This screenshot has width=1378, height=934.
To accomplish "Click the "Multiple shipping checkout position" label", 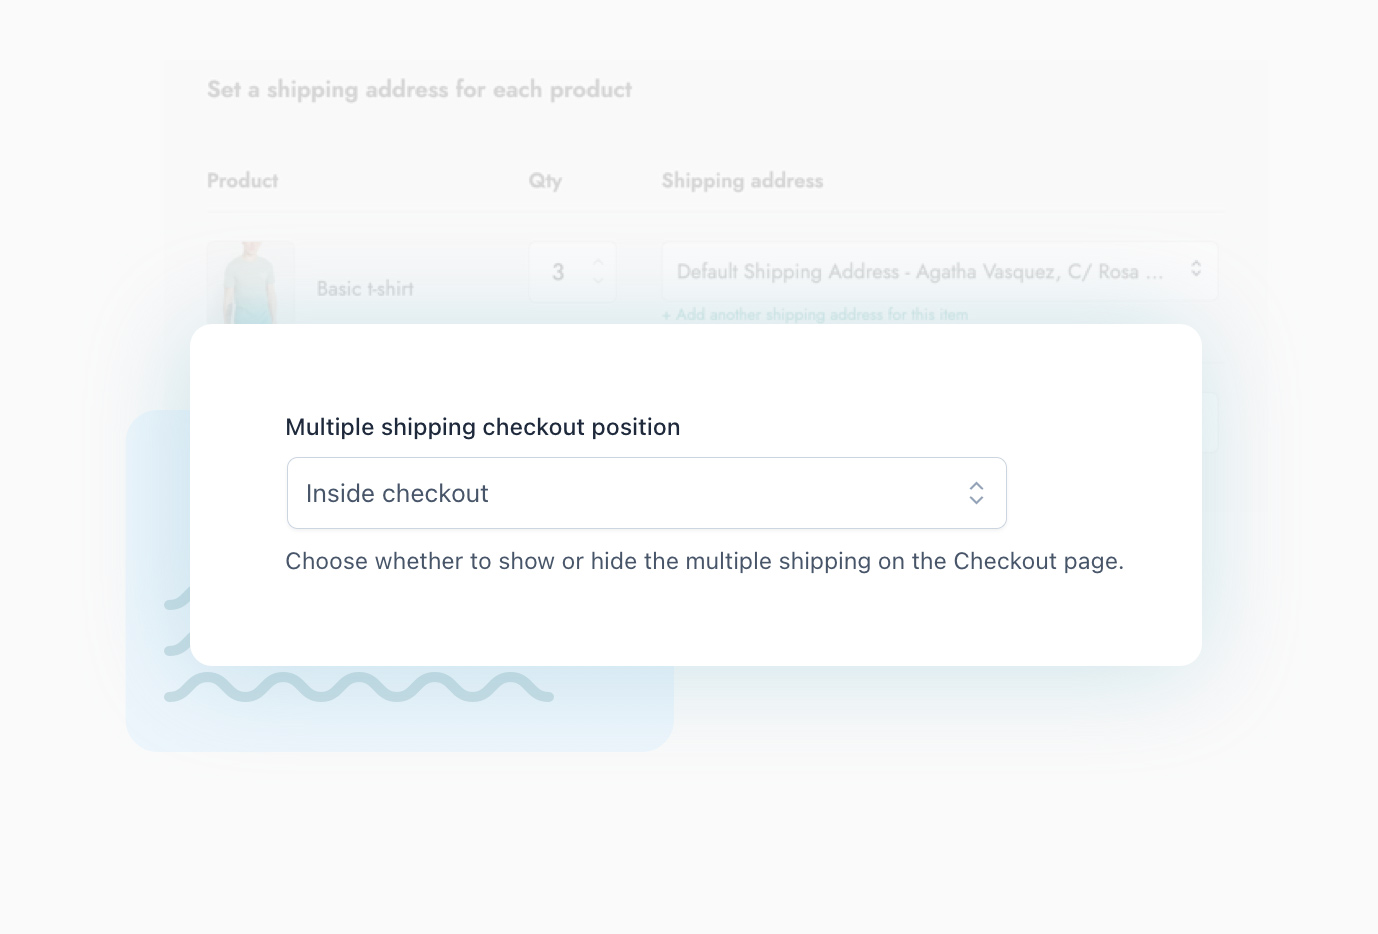I will (x=483, y=427).
